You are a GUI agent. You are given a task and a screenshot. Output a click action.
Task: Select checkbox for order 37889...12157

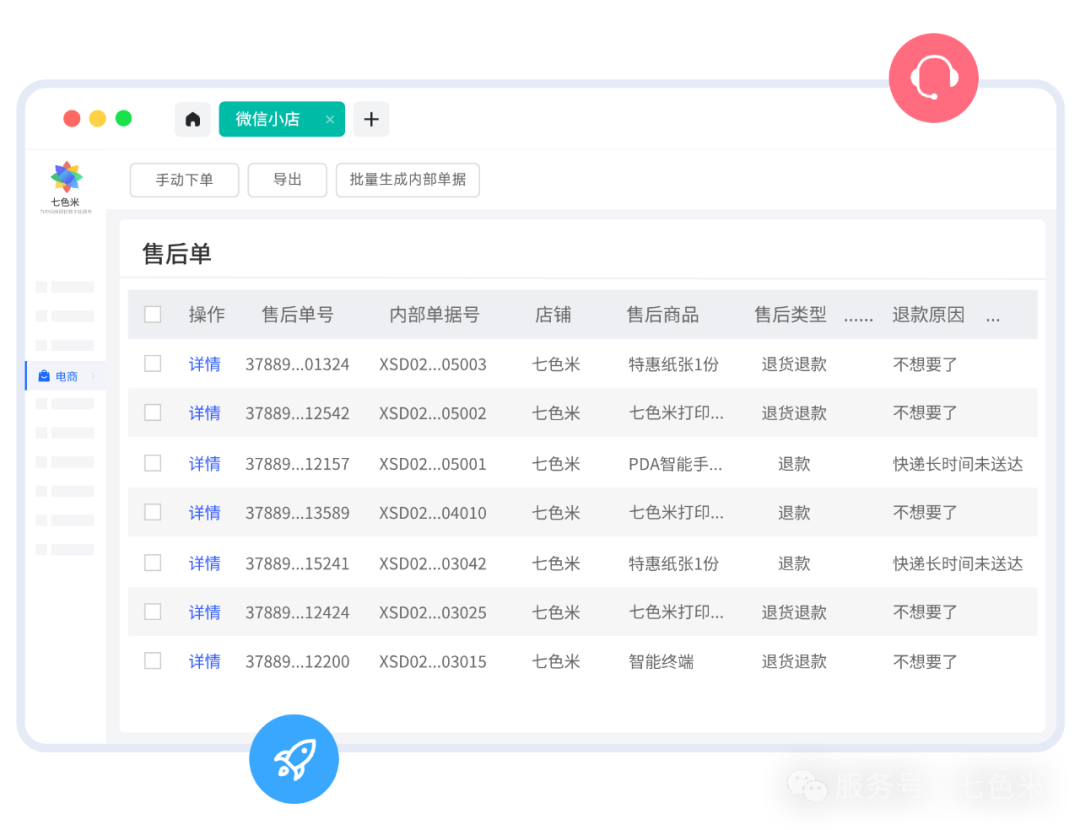coord(153,463)
